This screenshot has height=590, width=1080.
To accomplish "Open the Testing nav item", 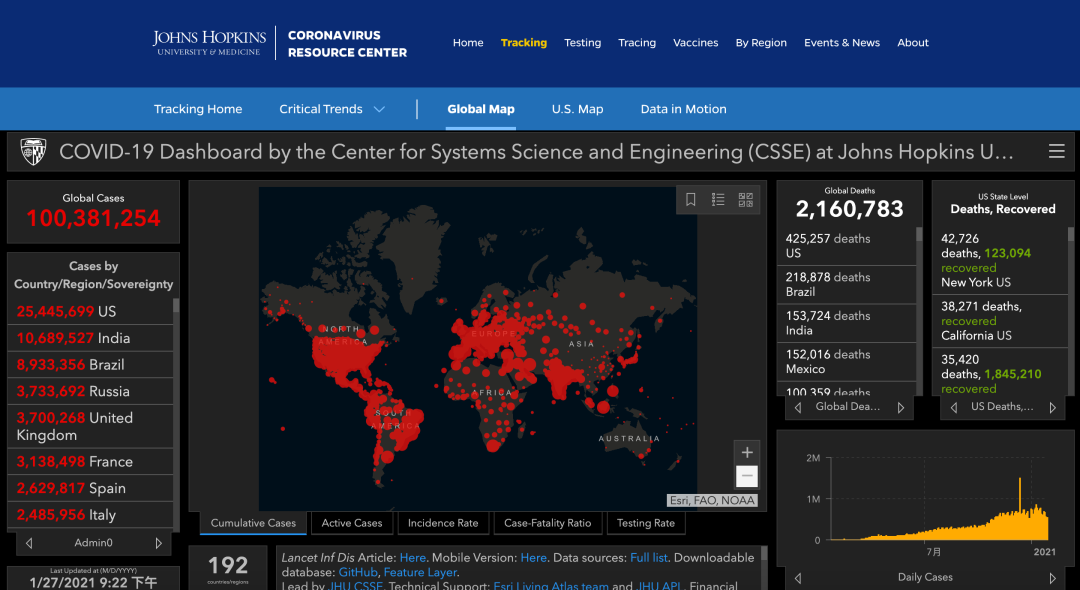I will point(583,43).
